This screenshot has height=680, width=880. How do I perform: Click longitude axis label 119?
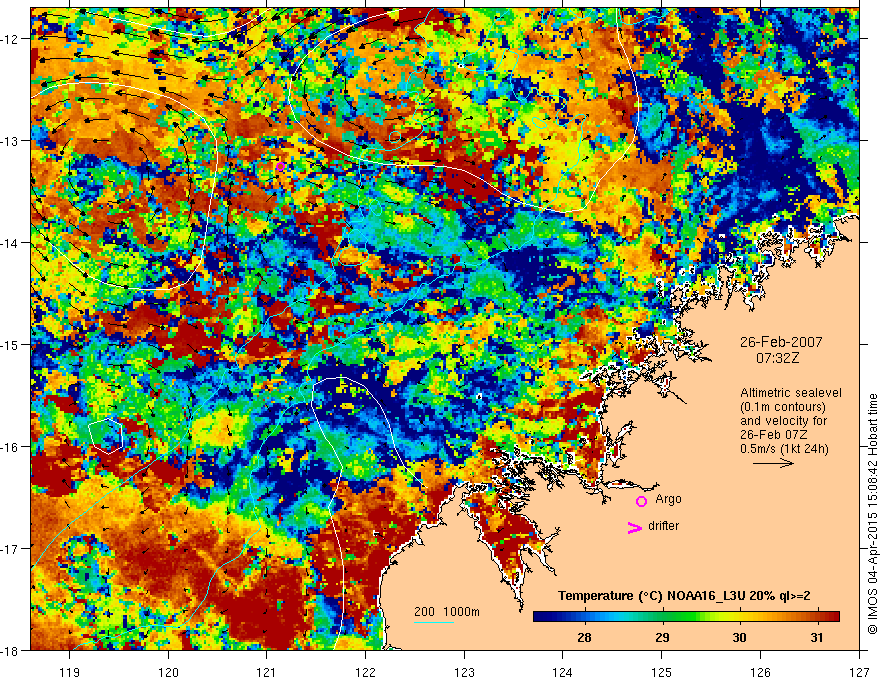[x=70, y=672]
